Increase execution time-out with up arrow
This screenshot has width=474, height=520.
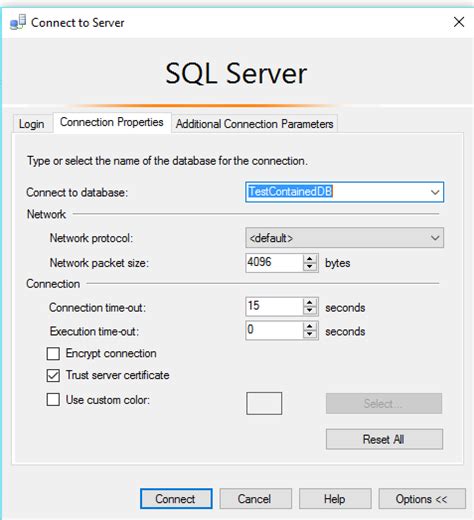pos(310,326)
